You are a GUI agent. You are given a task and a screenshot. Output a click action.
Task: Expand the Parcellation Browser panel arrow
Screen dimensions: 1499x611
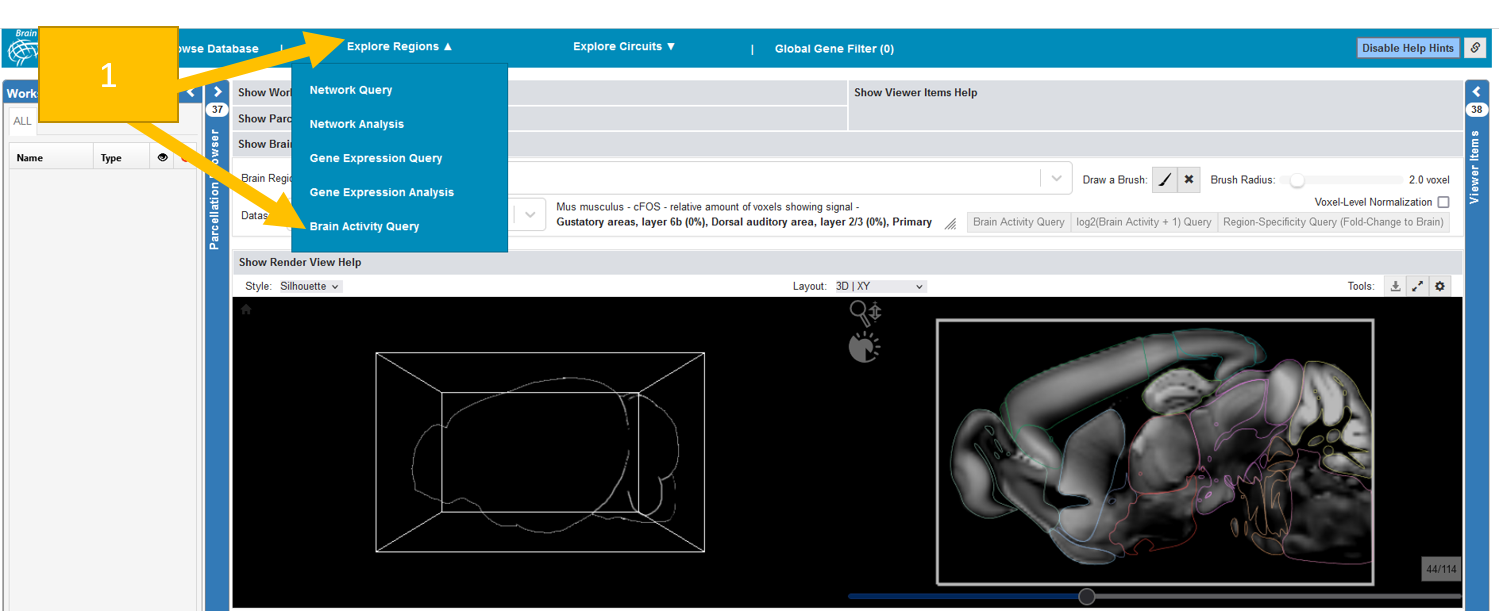(x=217, y=92)
